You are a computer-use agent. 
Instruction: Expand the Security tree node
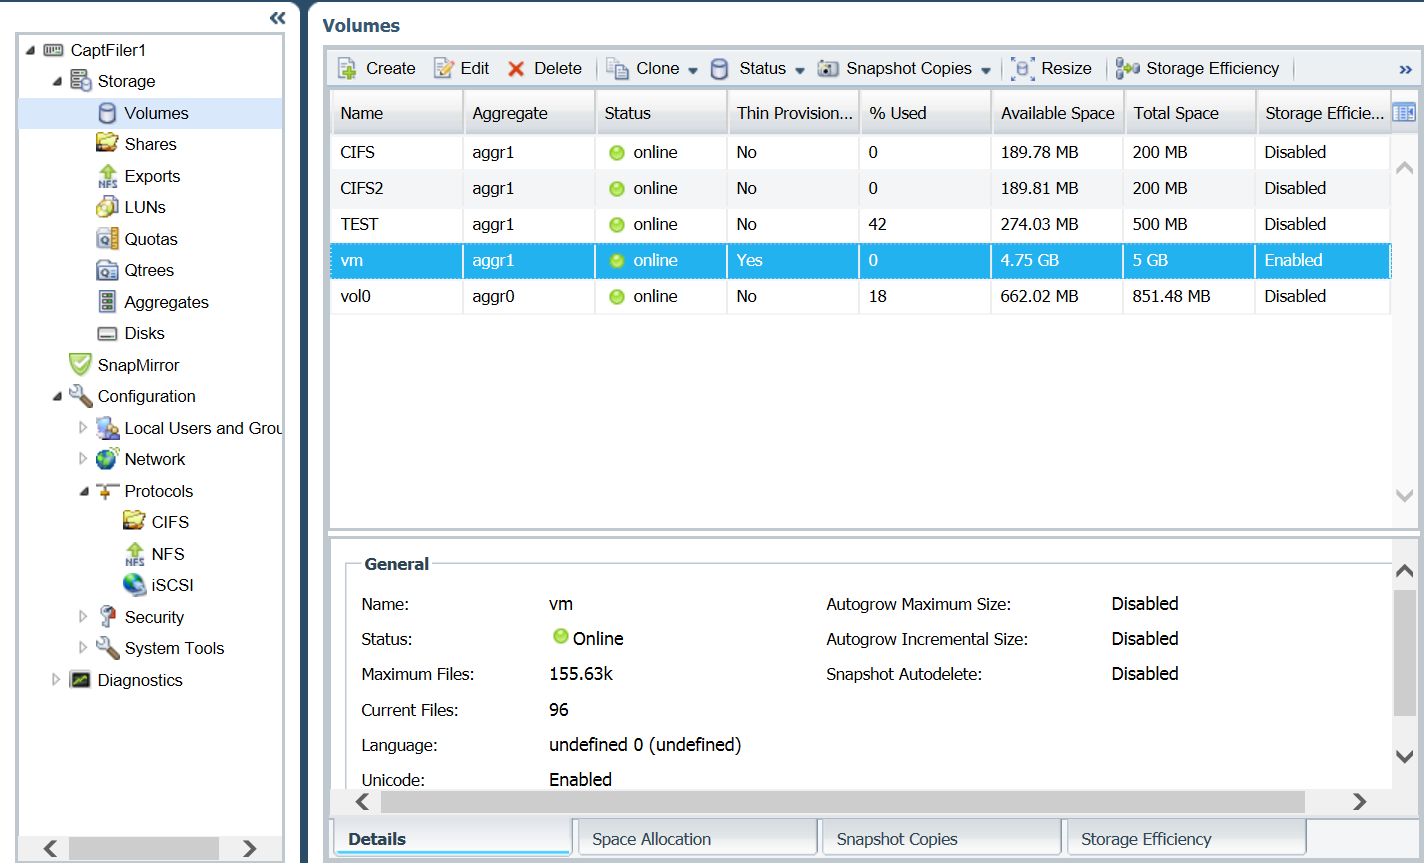[x=83, y=617]
